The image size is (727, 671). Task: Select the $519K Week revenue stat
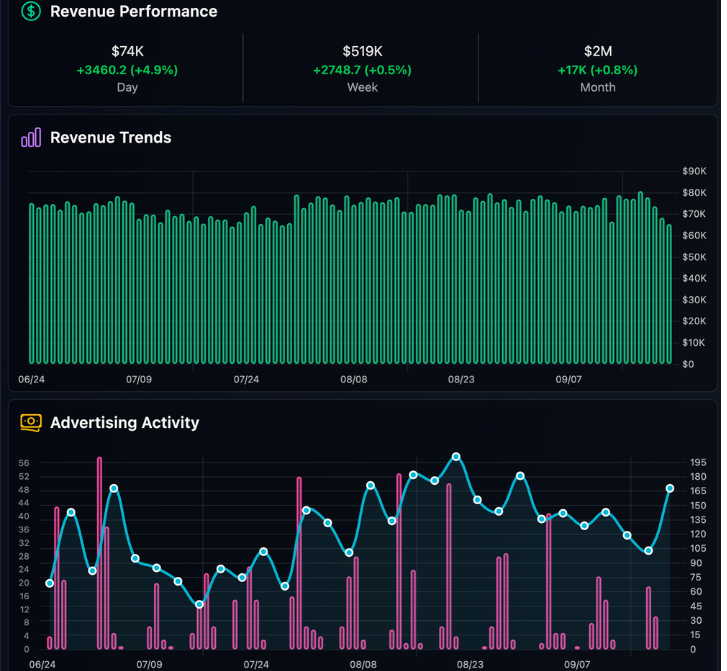[x=362, y=69]
